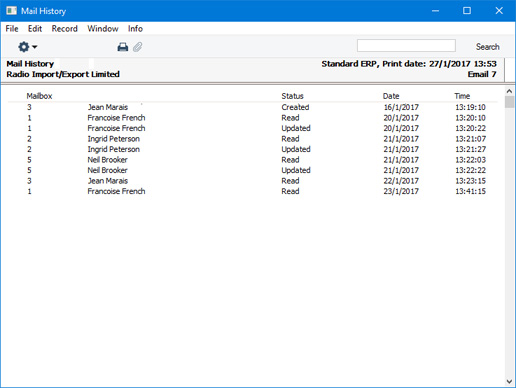Maximize the Mail History window
Image resolution: width=516 pixels, height=388 pixels.
pos(467,11)
